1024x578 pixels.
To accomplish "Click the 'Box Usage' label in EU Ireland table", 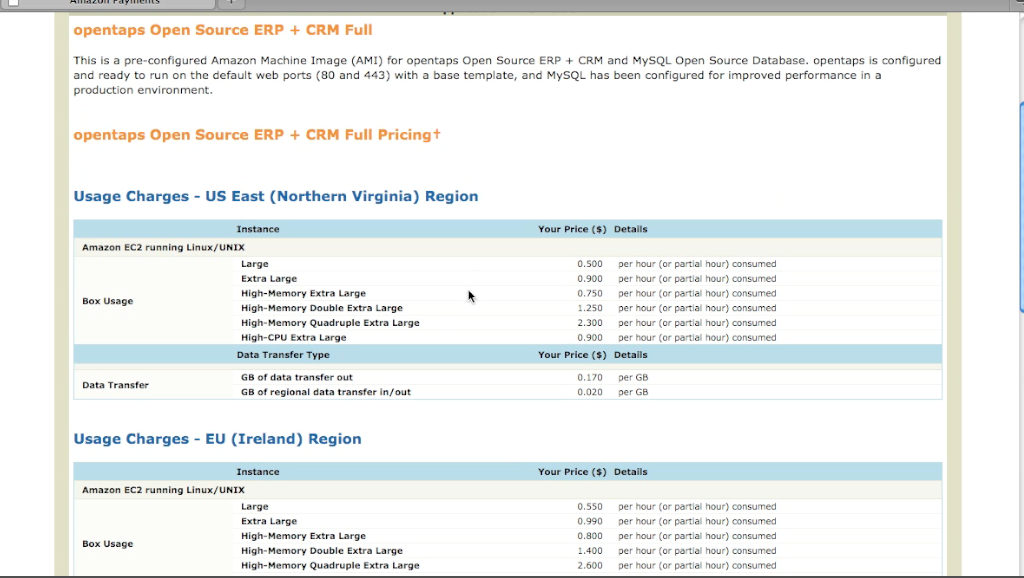I will coord(108,543).
